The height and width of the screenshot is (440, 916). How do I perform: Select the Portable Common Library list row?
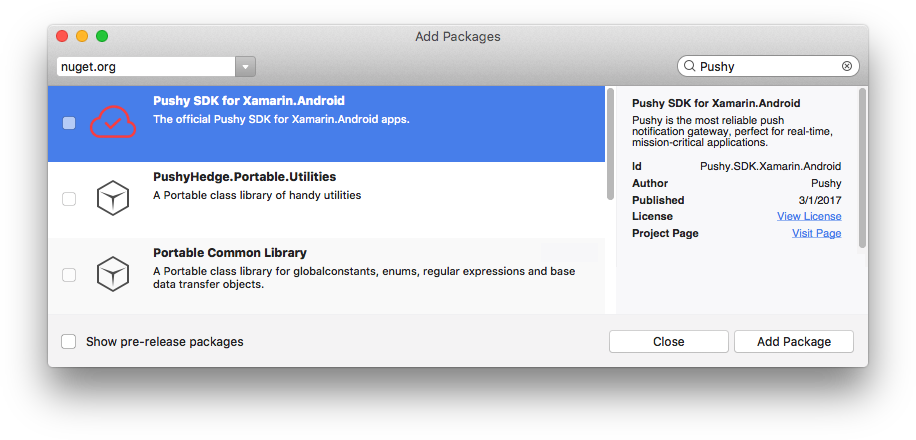(326, 276)
